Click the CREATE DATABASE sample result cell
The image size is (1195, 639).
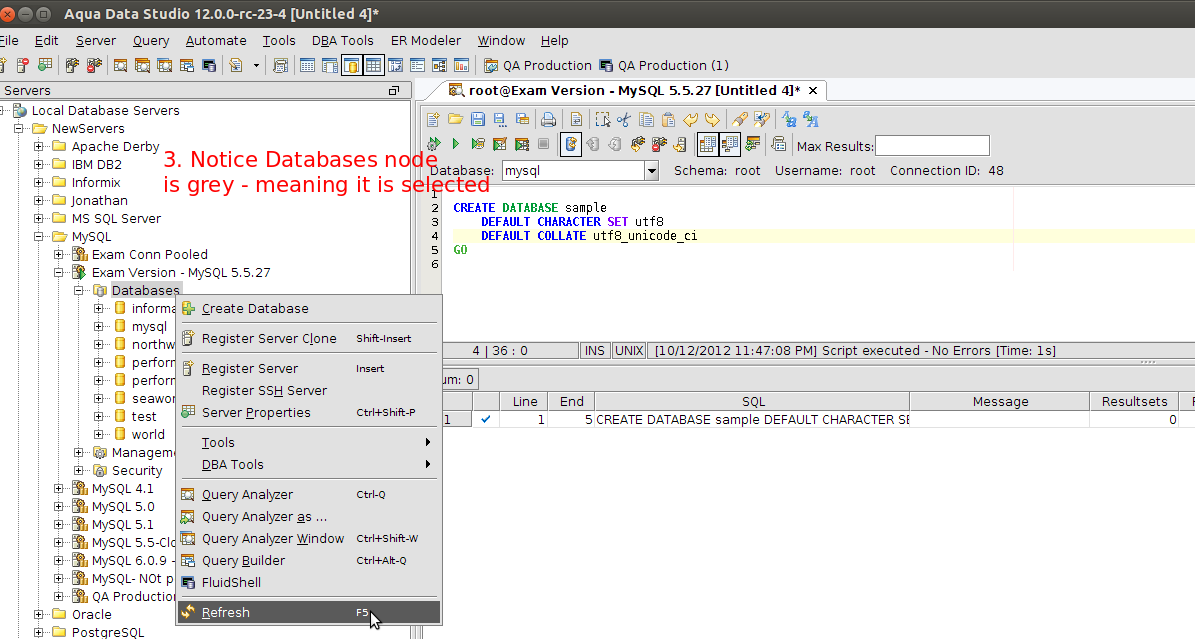click(752, 419)
